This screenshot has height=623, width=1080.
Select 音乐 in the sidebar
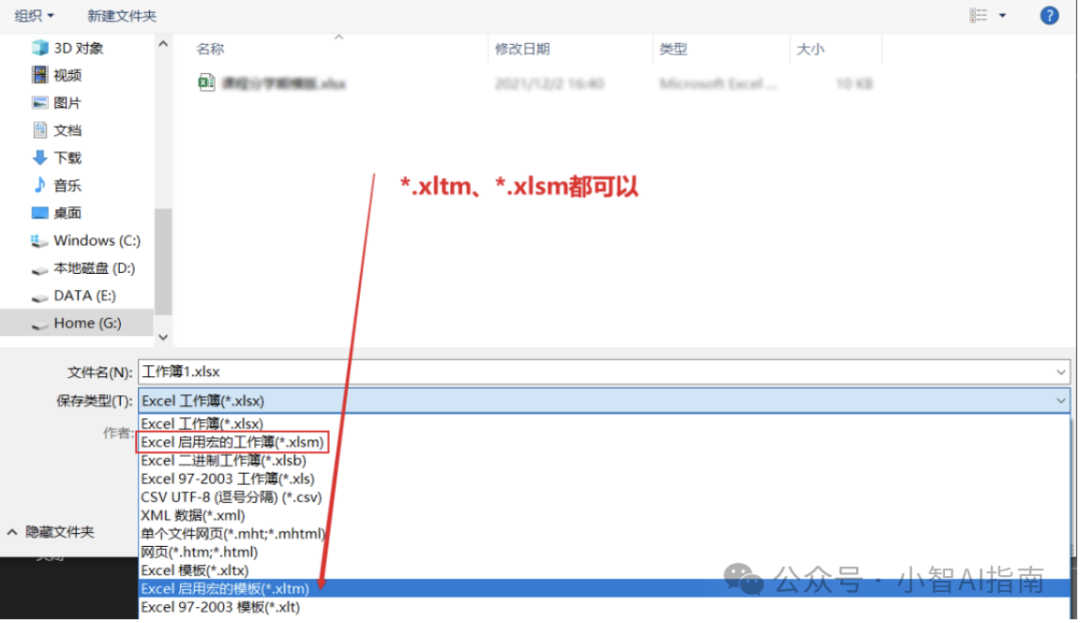point(68,185)
